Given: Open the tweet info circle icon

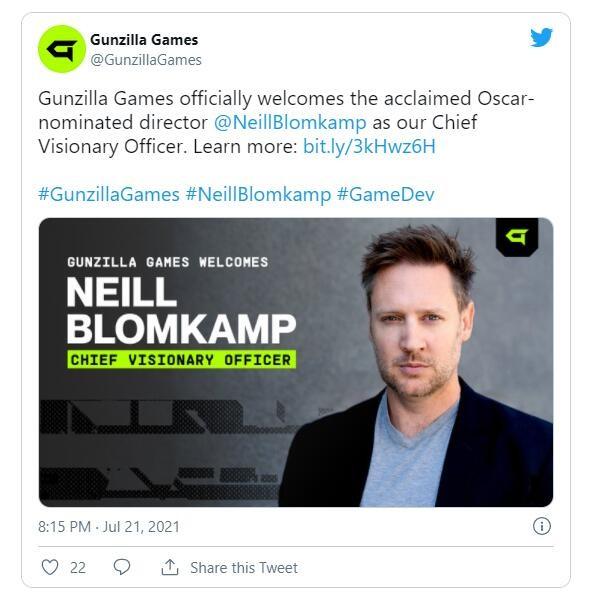Looking at the screenshot, I should (x=542, y=526).
